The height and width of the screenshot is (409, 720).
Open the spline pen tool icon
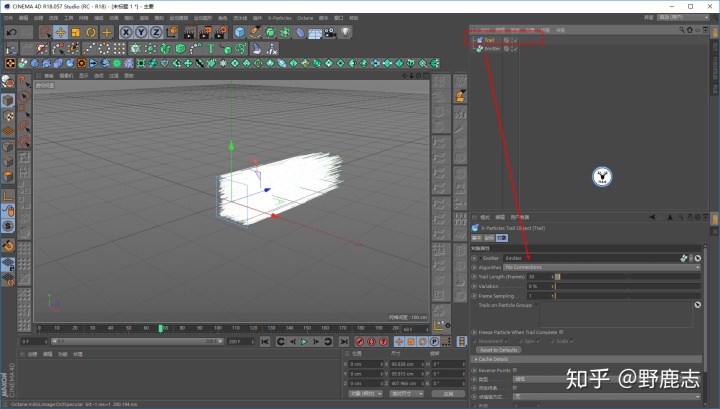pos(255,32)
